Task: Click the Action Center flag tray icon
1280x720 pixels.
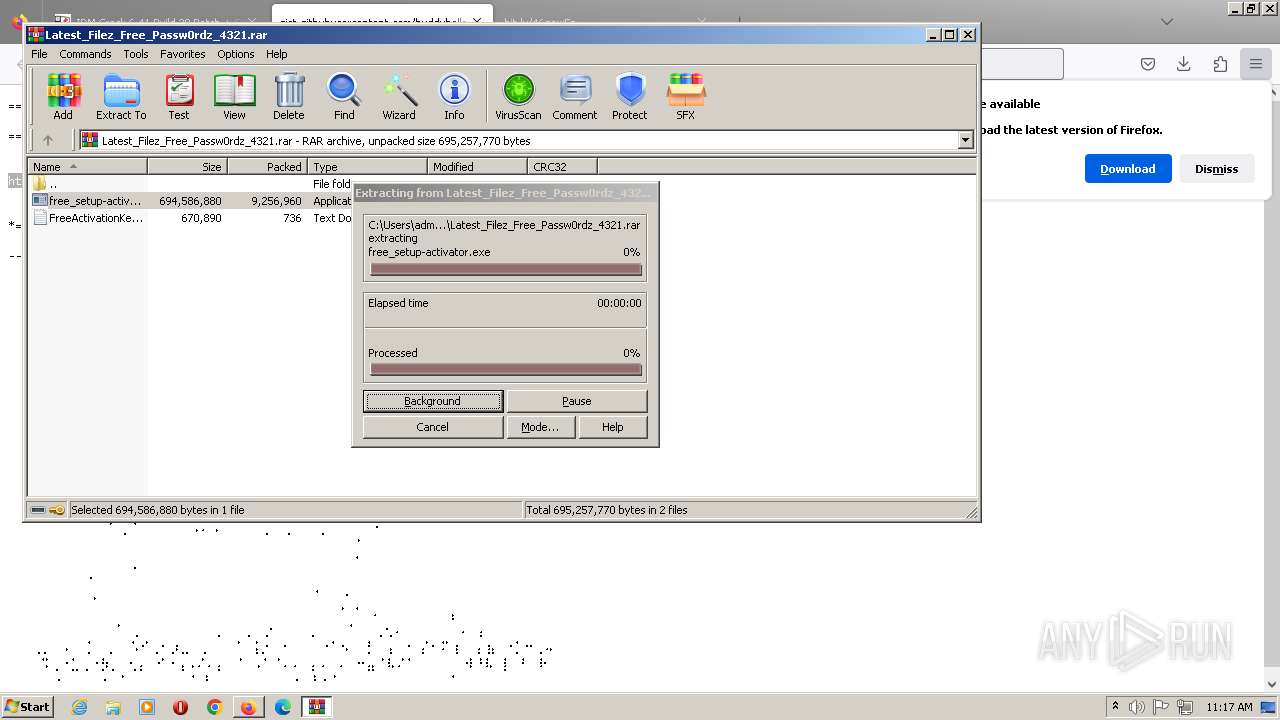Action: click(1161, 707)
